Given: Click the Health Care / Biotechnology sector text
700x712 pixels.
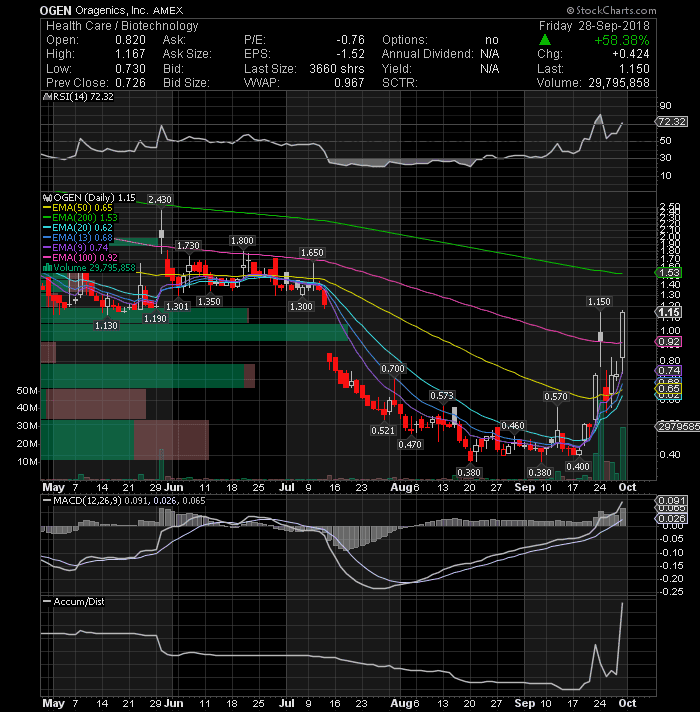Looking at the screenshot, I should (122, 26).
